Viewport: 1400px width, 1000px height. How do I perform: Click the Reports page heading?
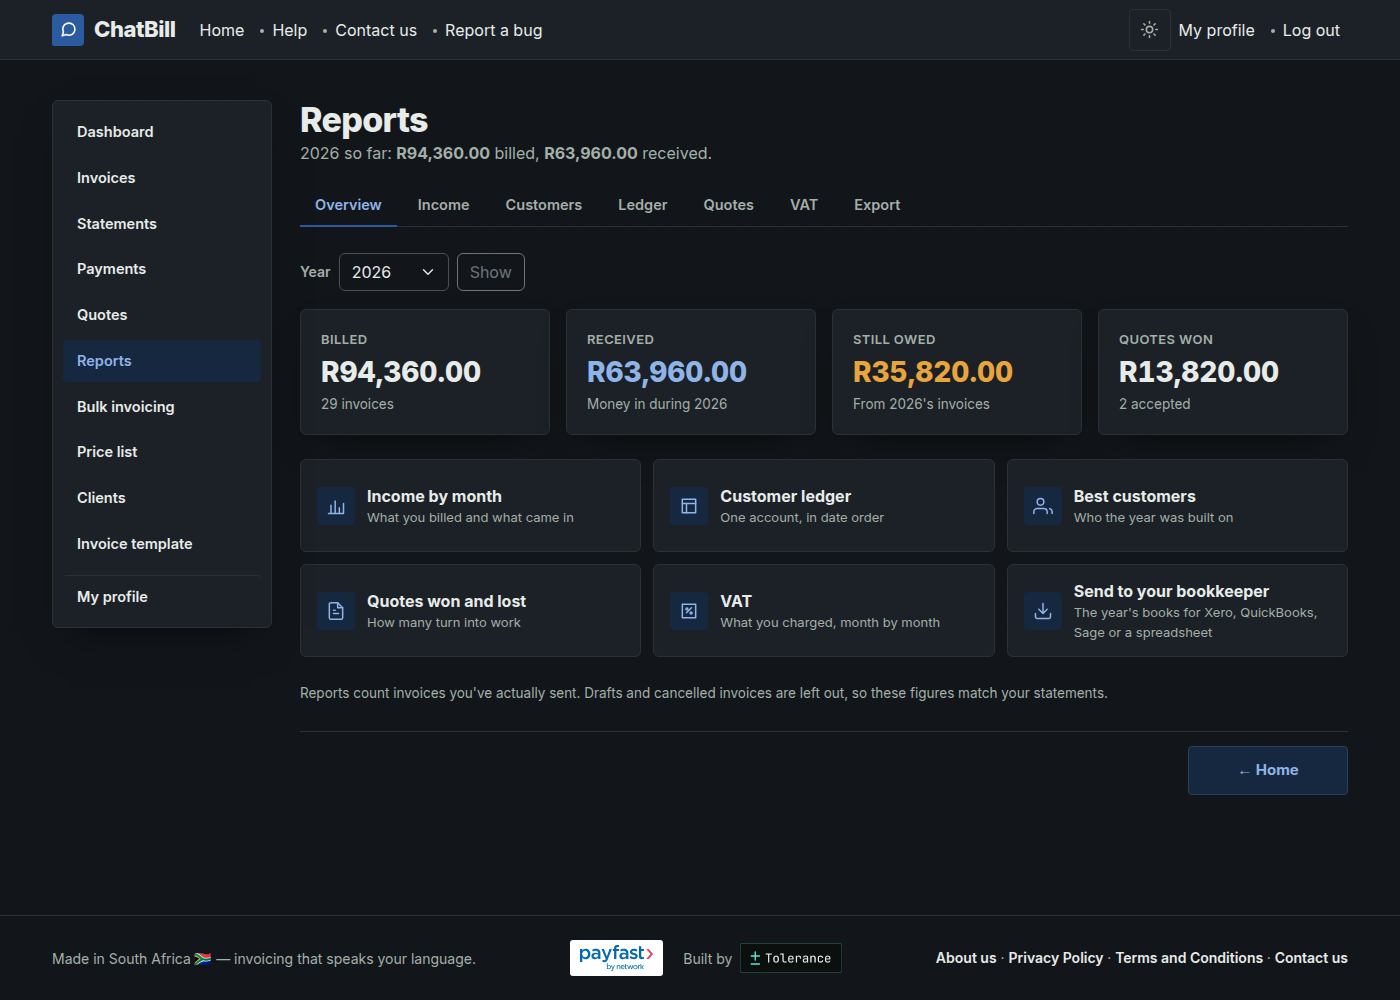pos(364,120)
